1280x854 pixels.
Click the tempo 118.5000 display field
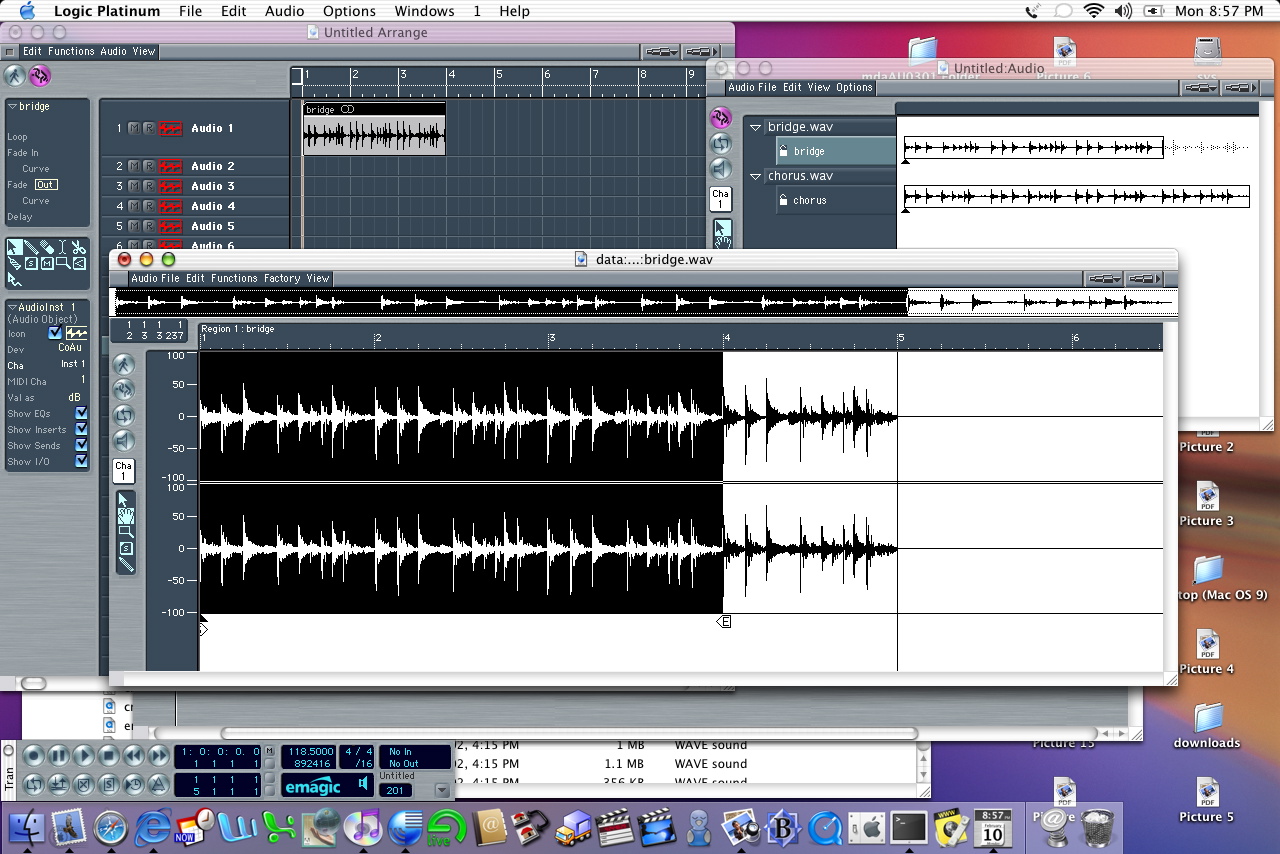coord(309,751)
